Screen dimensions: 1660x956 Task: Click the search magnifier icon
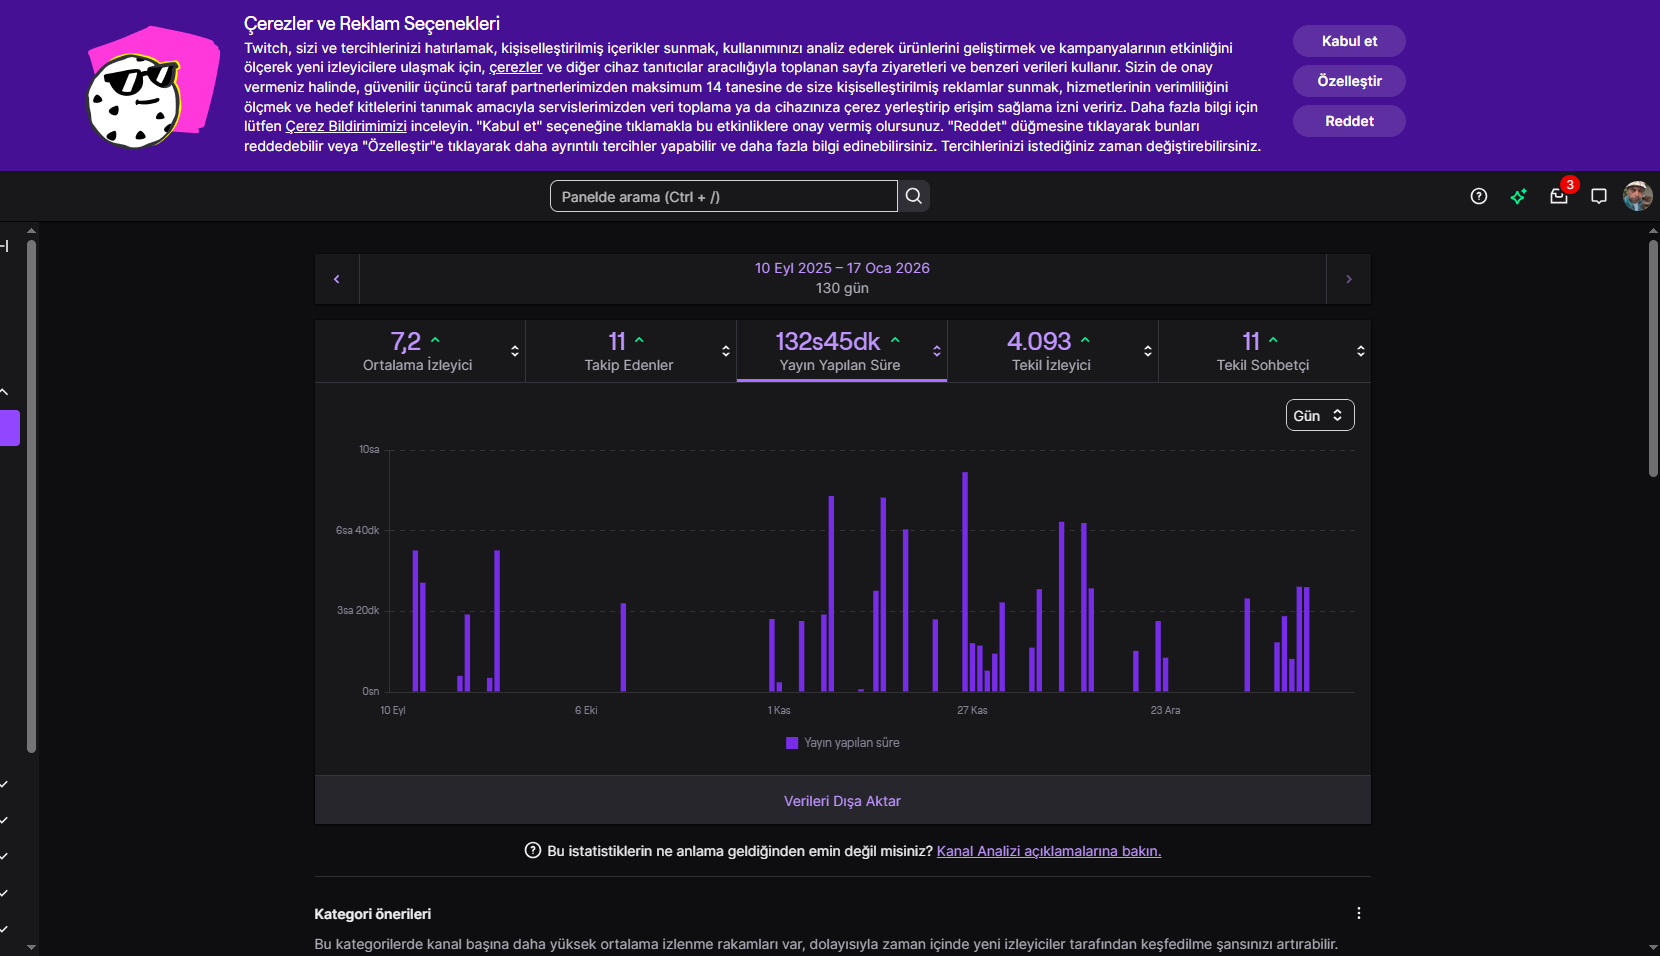tap(914, 196)
